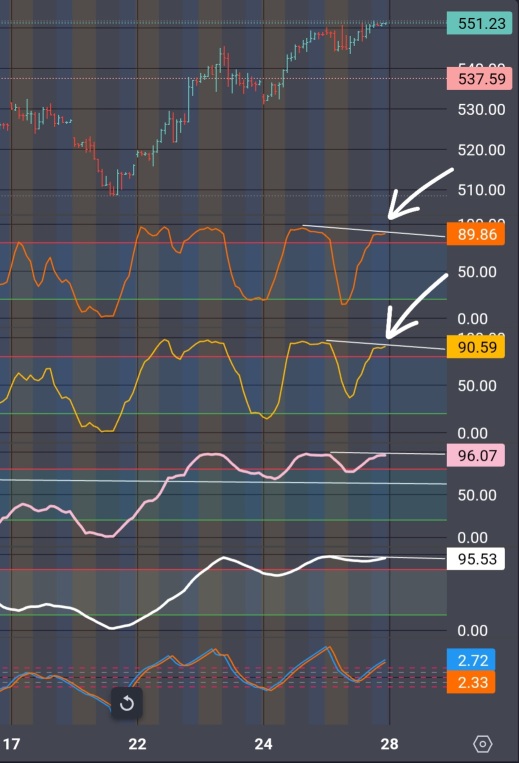Click the 96.07 pink indicator value label
The height and width of the screenshot is (763, 519).
pos(475,455)
